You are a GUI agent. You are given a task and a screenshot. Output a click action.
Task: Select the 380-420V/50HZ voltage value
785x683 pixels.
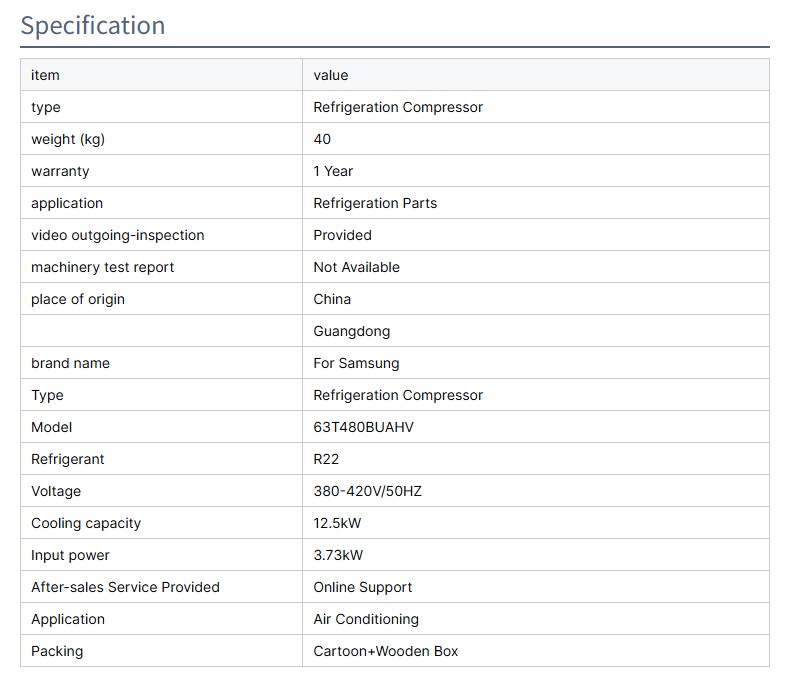pos(367,491)
